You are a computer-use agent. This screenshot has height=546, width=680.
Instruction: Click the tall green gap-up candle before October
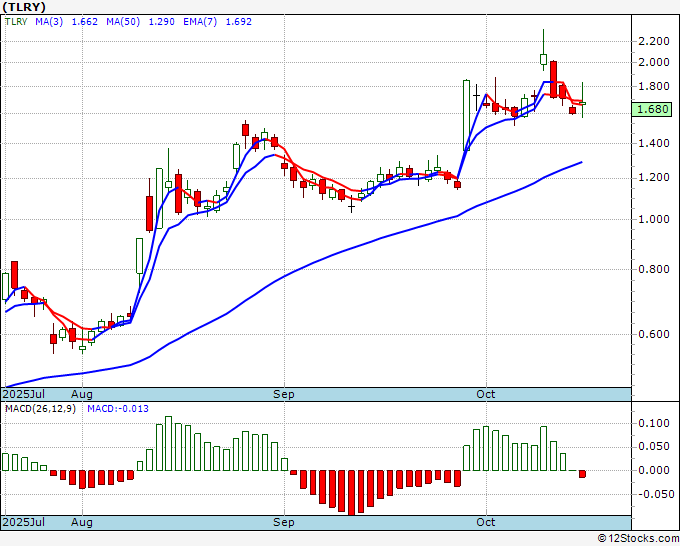pos(466,115)
